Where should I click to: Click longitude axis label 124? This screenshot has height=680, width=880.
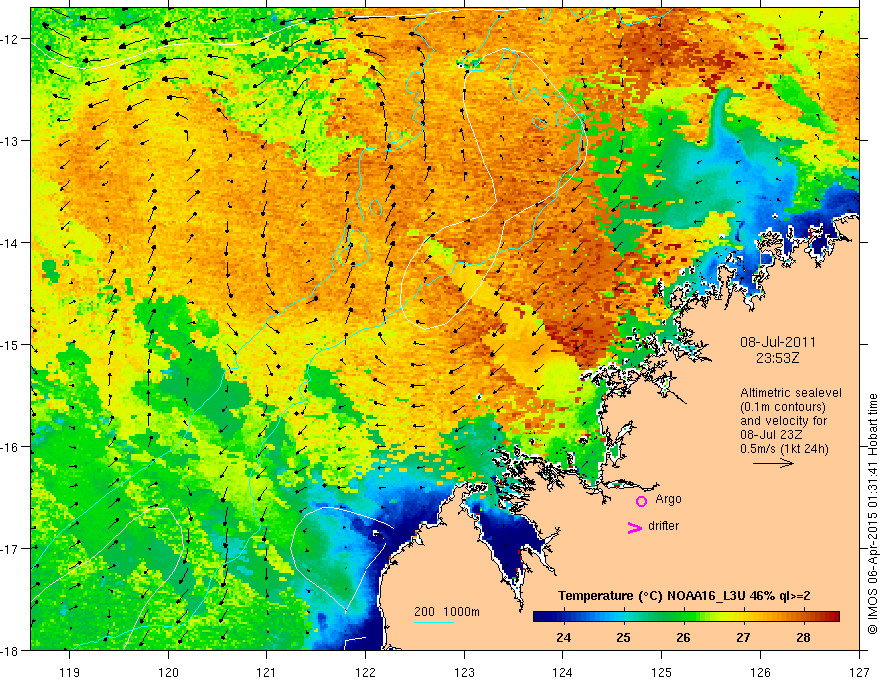(x=563, y=672)
